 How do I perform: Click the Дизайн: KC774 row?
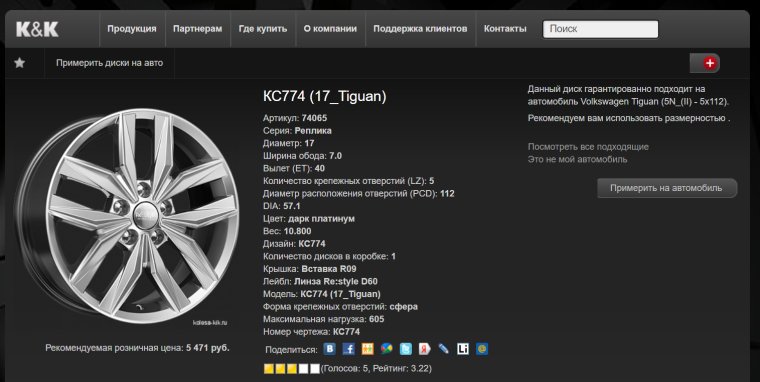294,243
